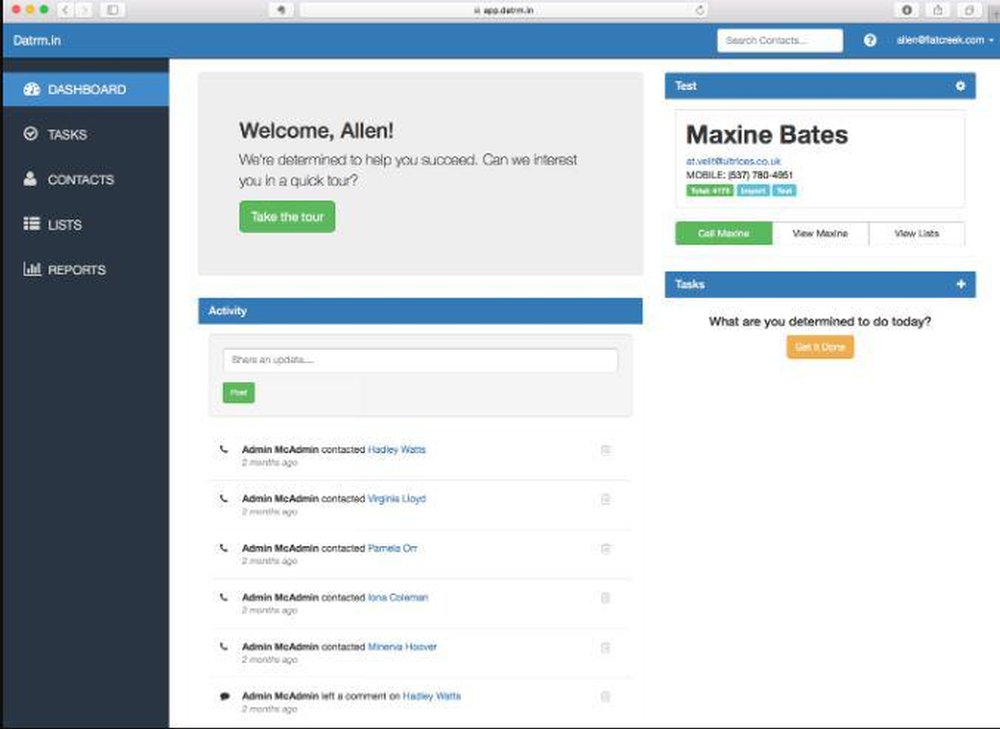Open the Dashboard sidebar item
Screen dimensions: 1000x729
pos(85,89)
